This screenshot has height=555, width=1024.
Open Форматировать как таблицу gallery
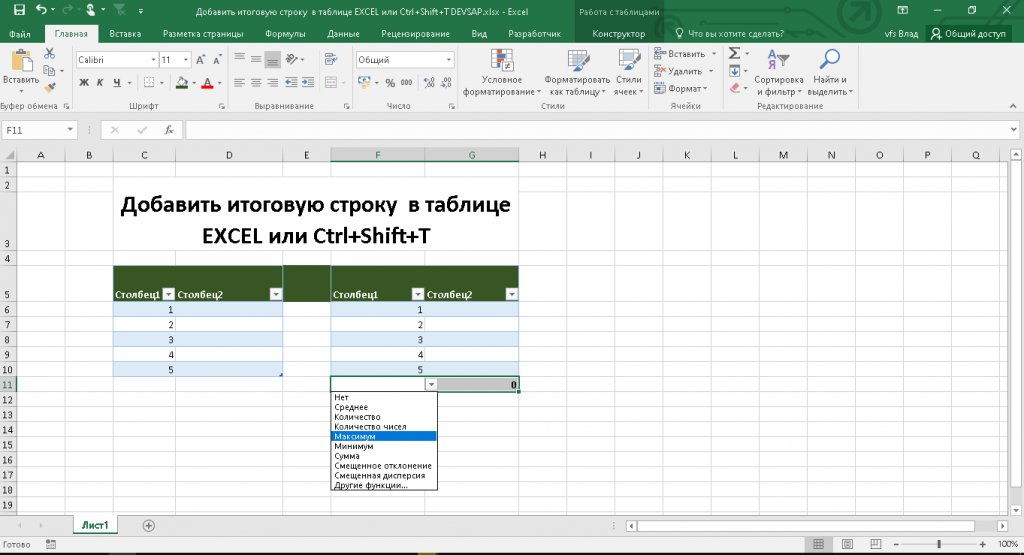[577, 72]
